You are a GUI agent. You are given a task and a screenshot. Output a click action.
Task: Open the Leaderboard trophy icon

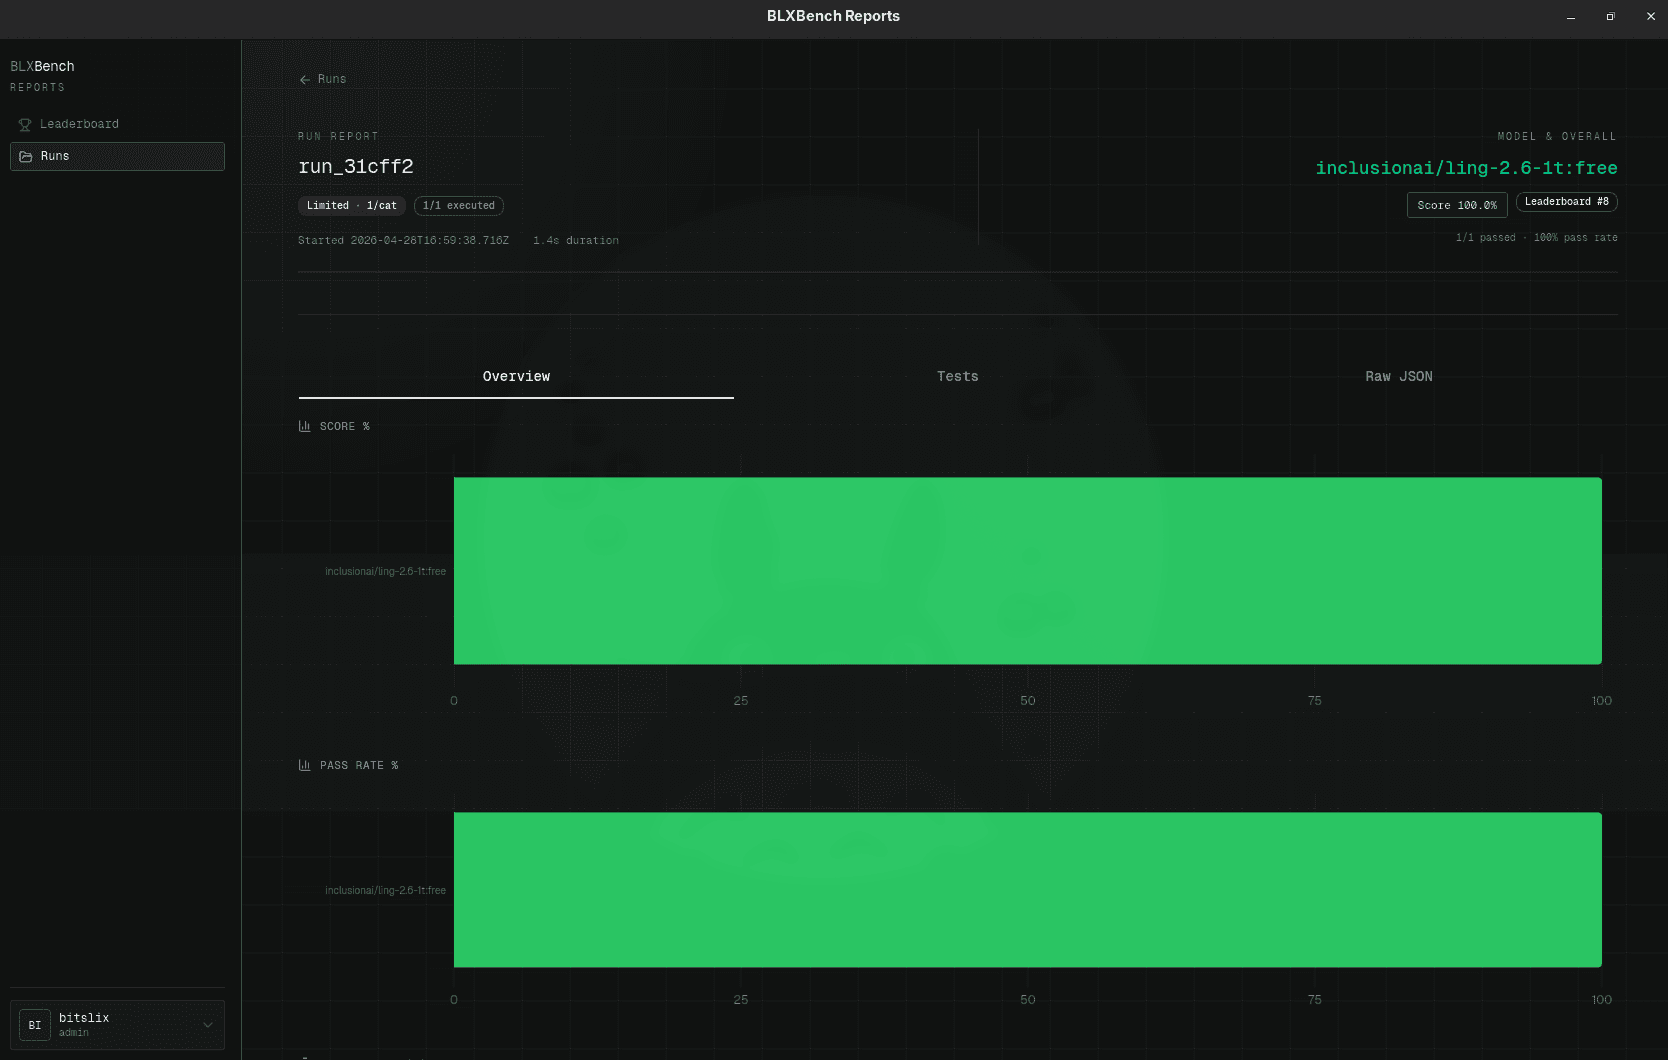pyautogui.click(x=26, y=124)
